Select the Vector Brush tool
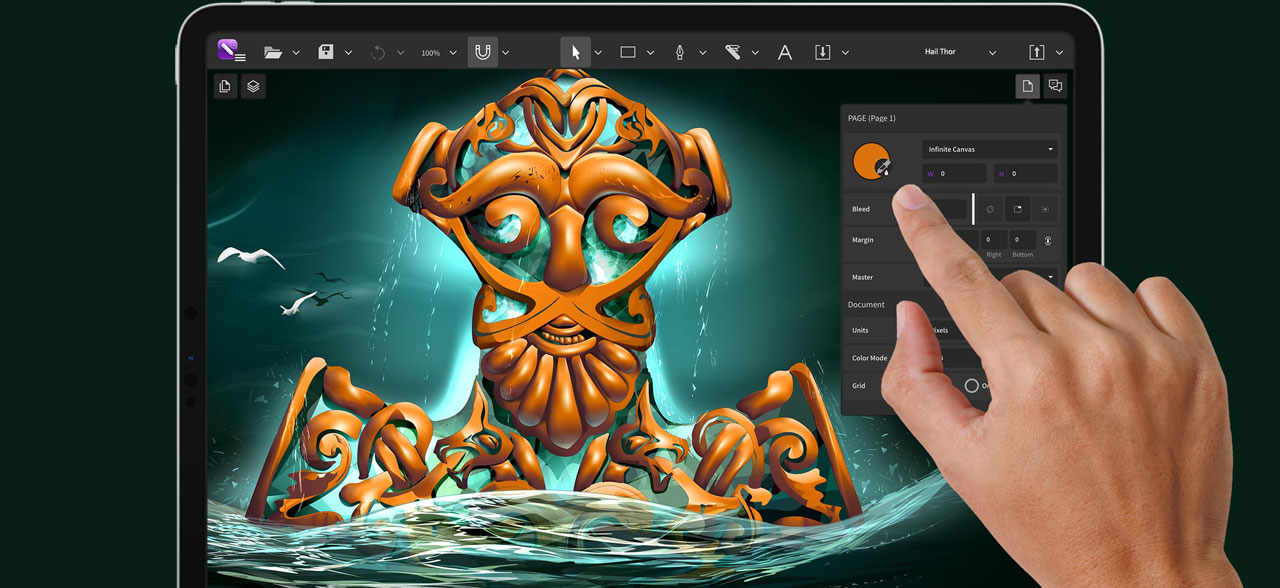 [733, 51]
